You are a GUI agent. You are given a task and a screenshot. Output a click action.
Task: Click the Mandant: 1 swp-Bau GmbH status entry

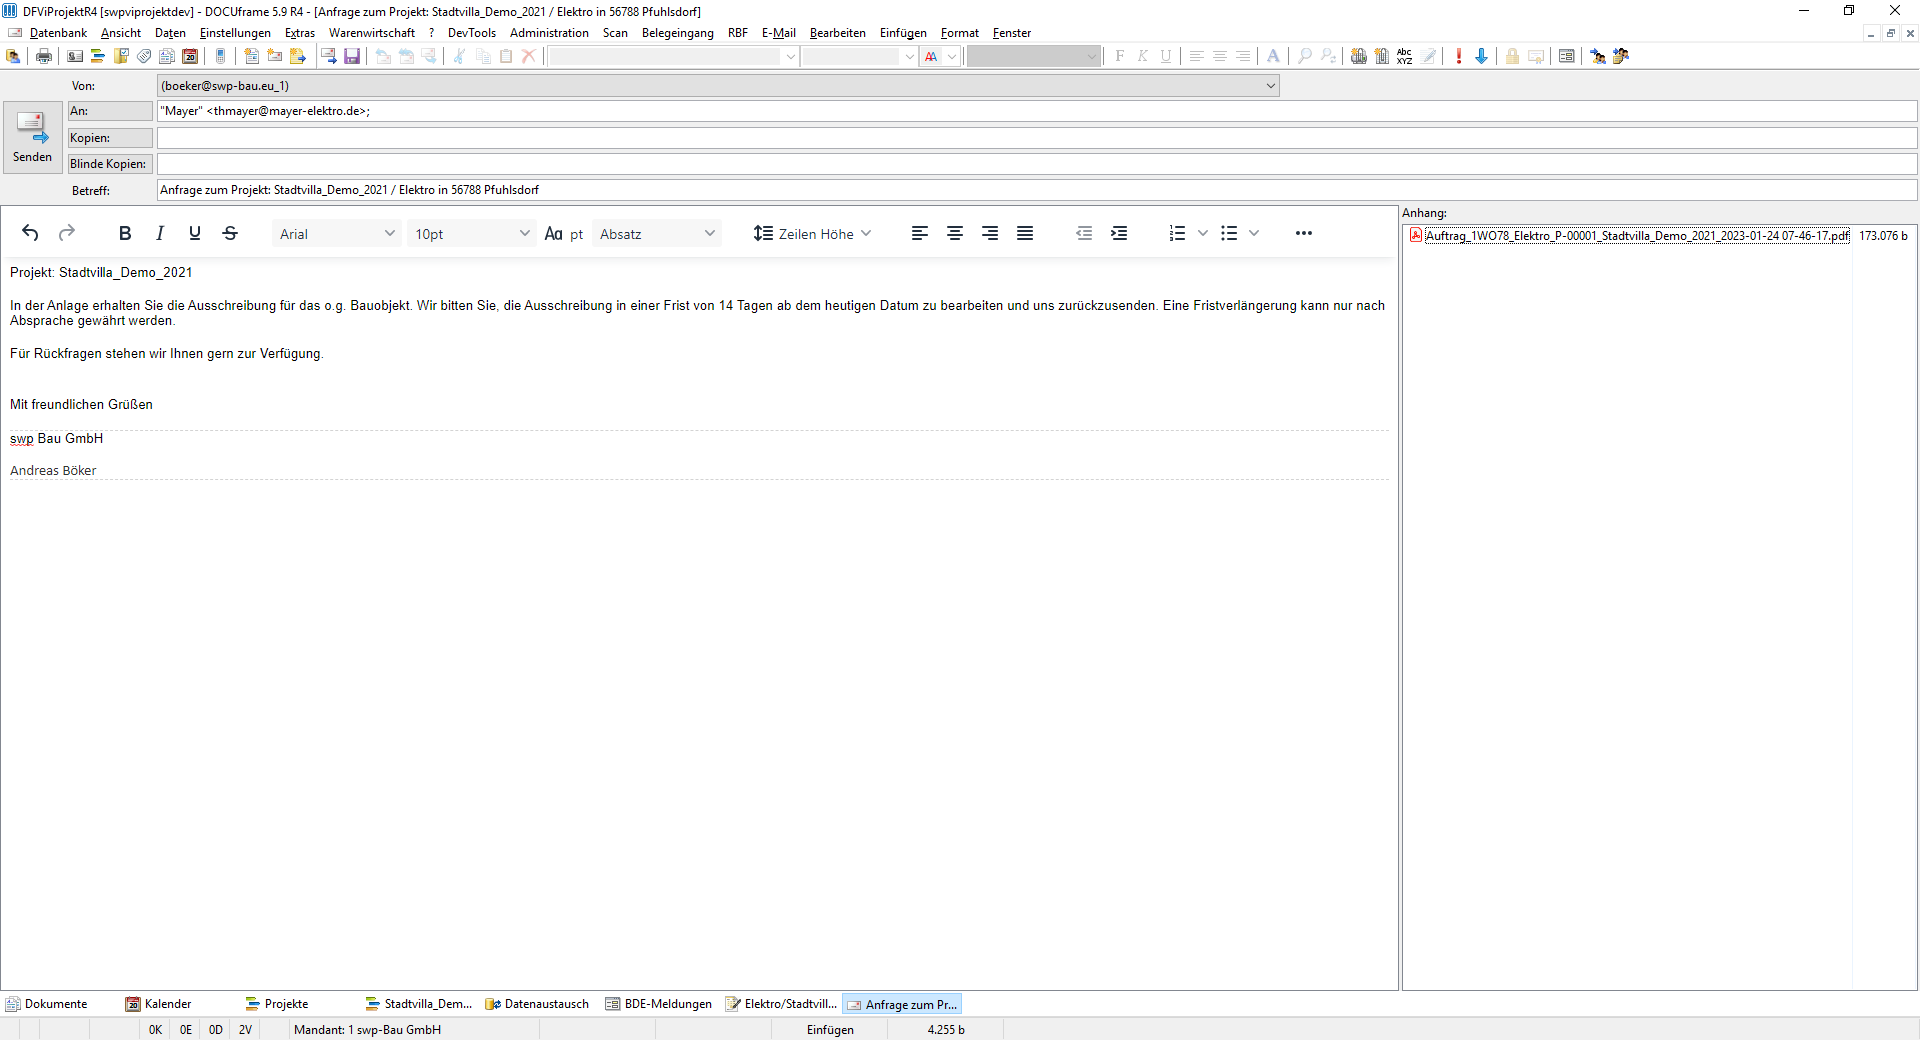367,1030
